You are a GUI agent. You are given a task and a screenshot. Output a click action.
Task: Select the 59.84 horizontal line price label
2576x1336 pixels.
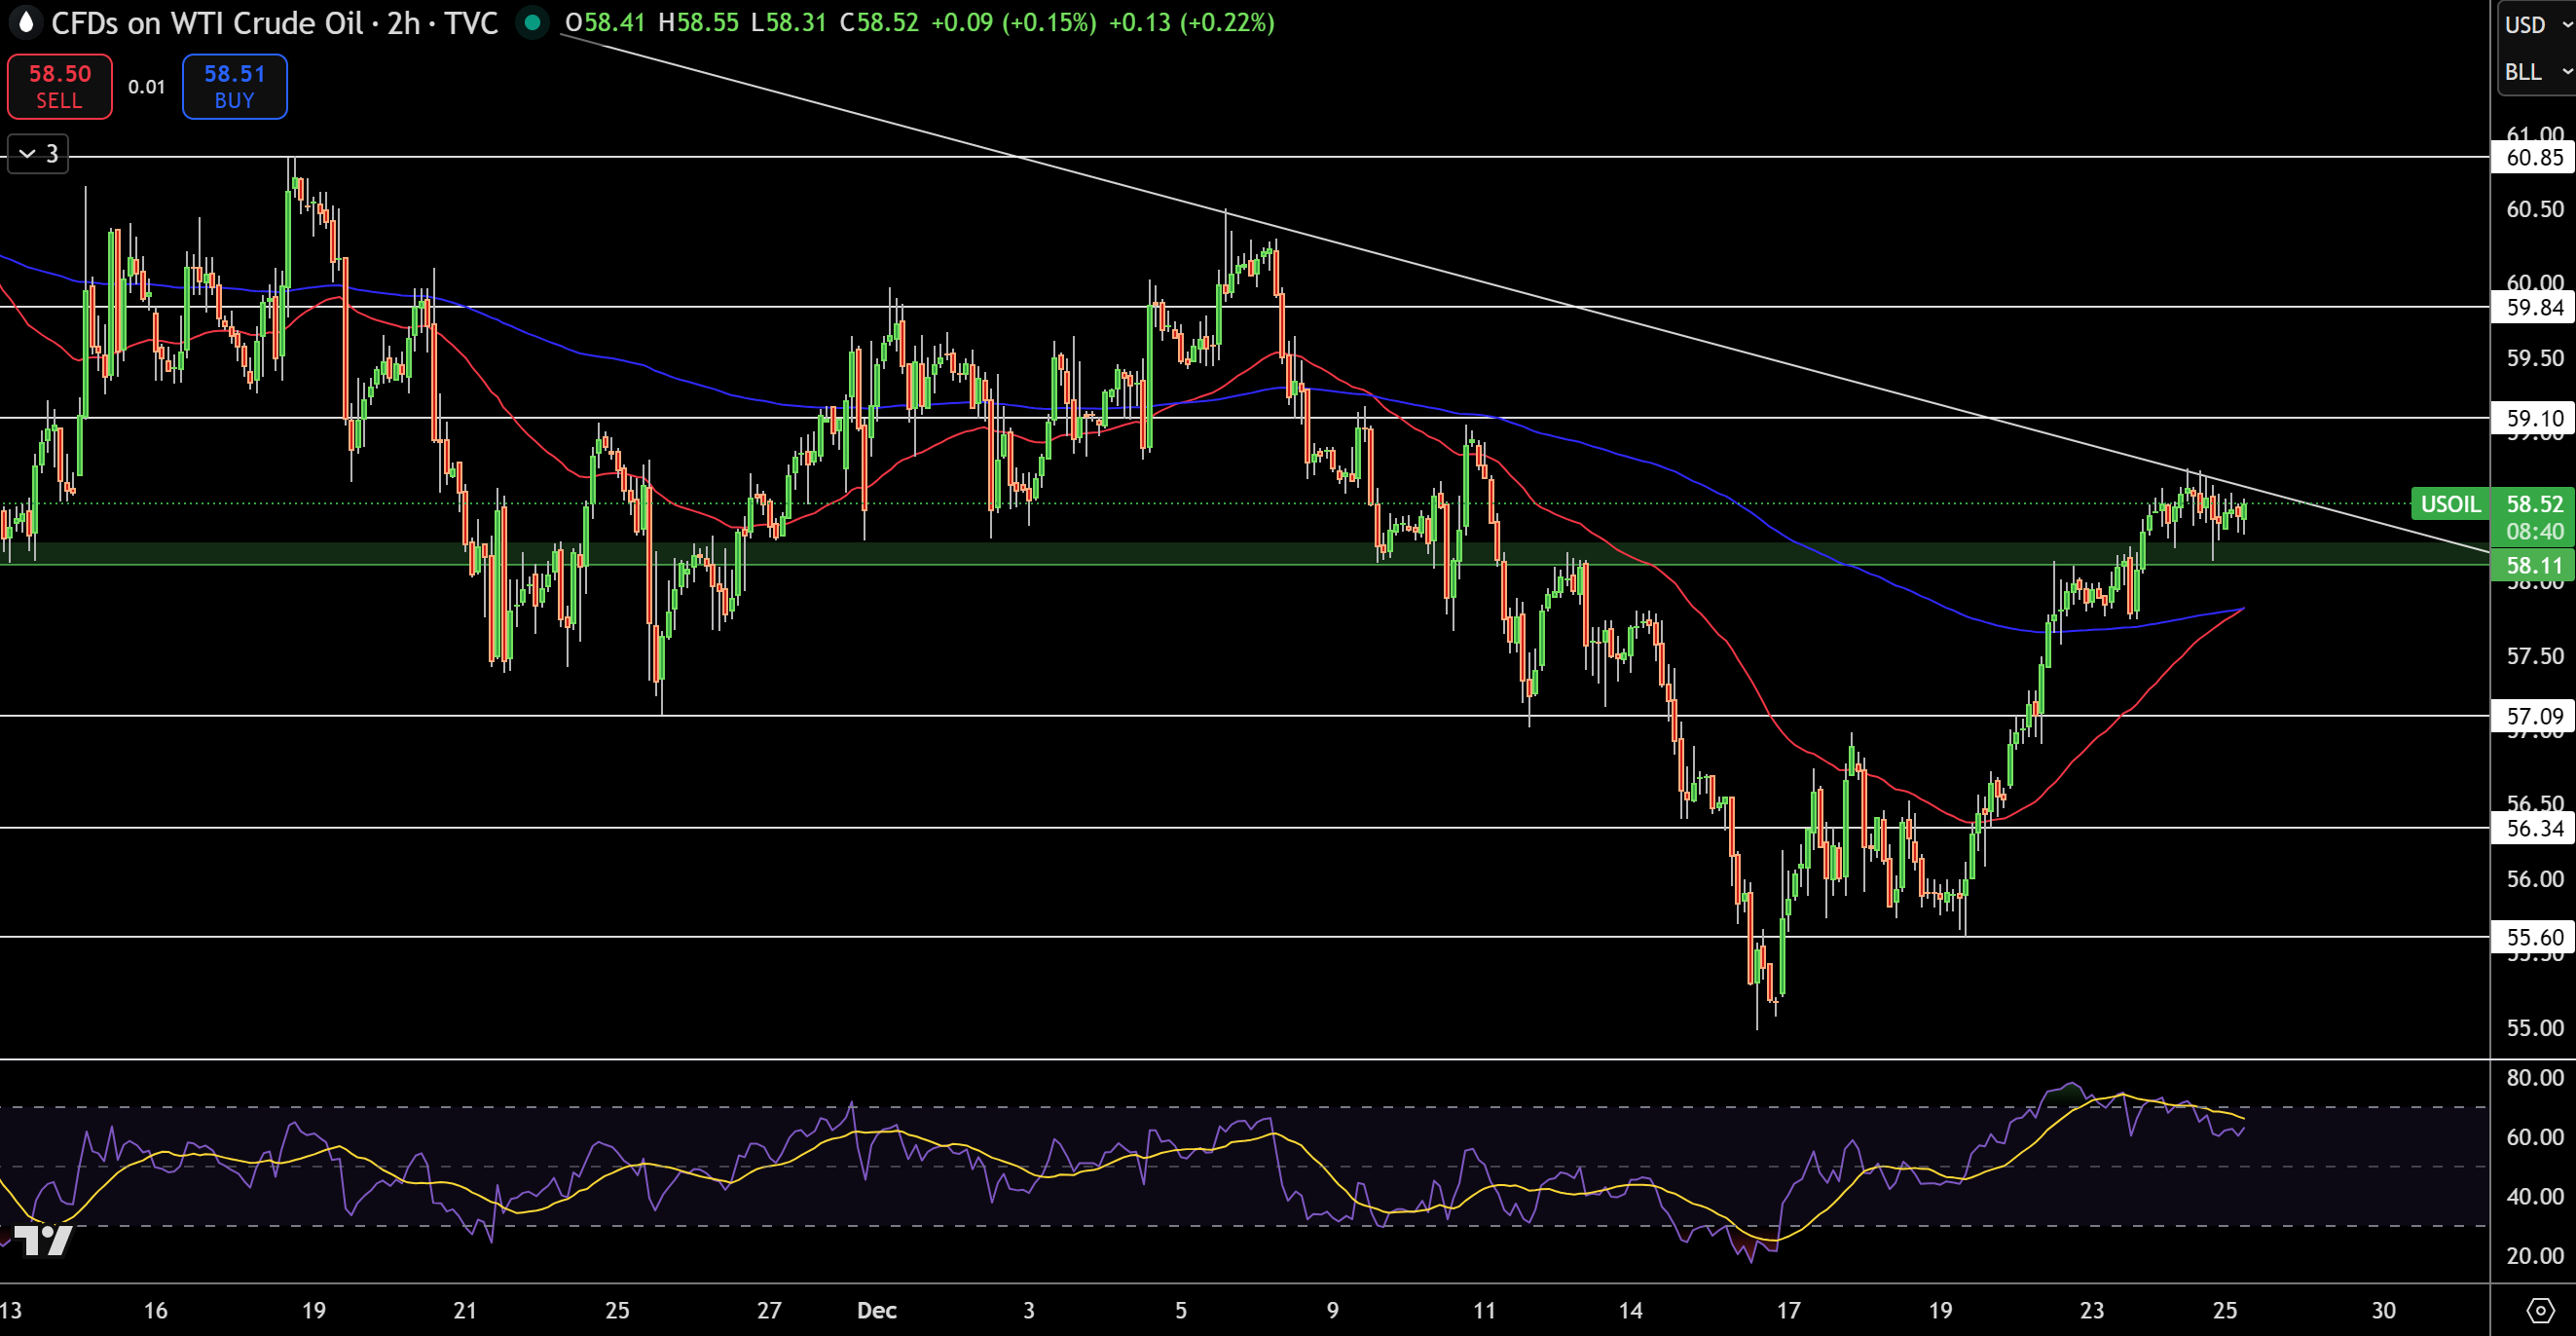2533,307
